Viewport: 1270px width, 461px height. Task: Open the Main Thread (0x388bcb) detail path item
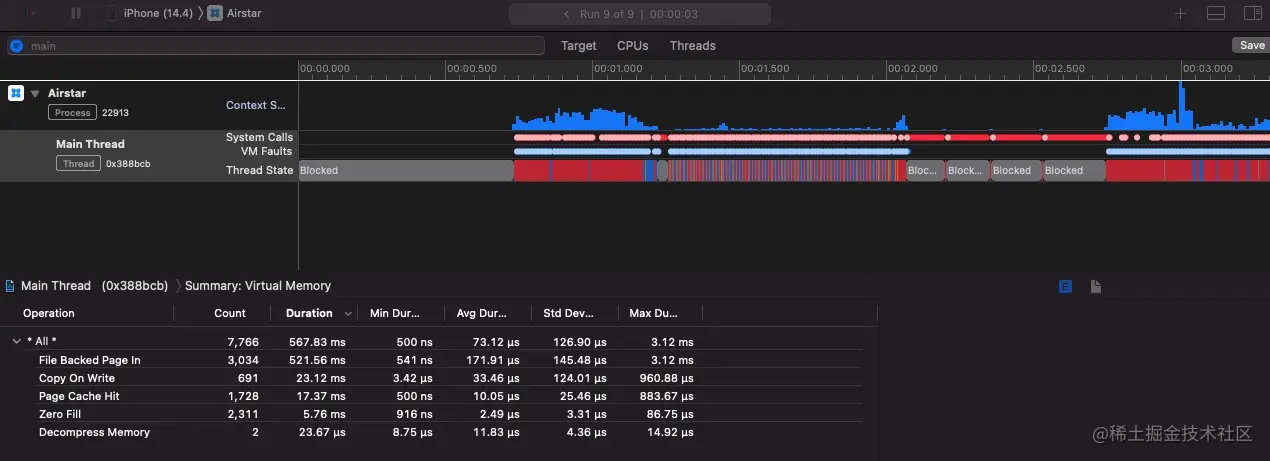(94, 286)
